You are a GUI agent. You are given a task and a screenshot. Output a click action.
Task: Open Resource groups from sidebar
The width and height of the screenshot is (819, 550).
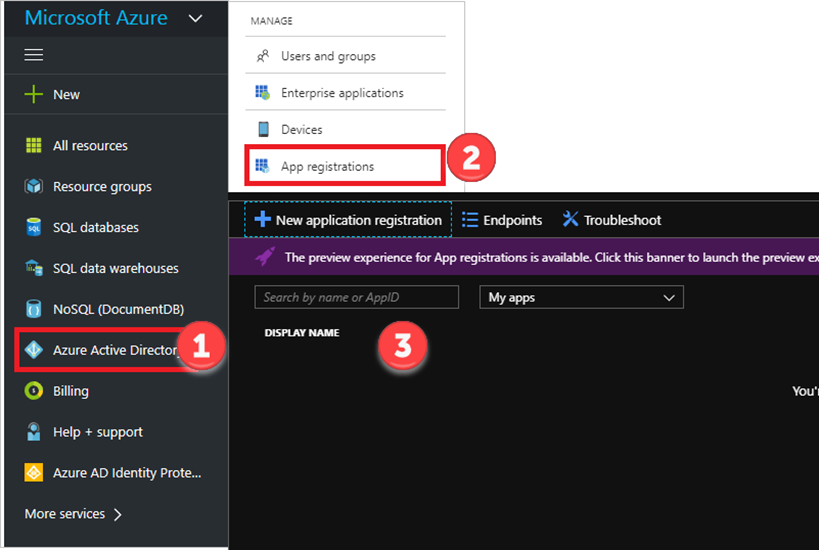[116, 186]
